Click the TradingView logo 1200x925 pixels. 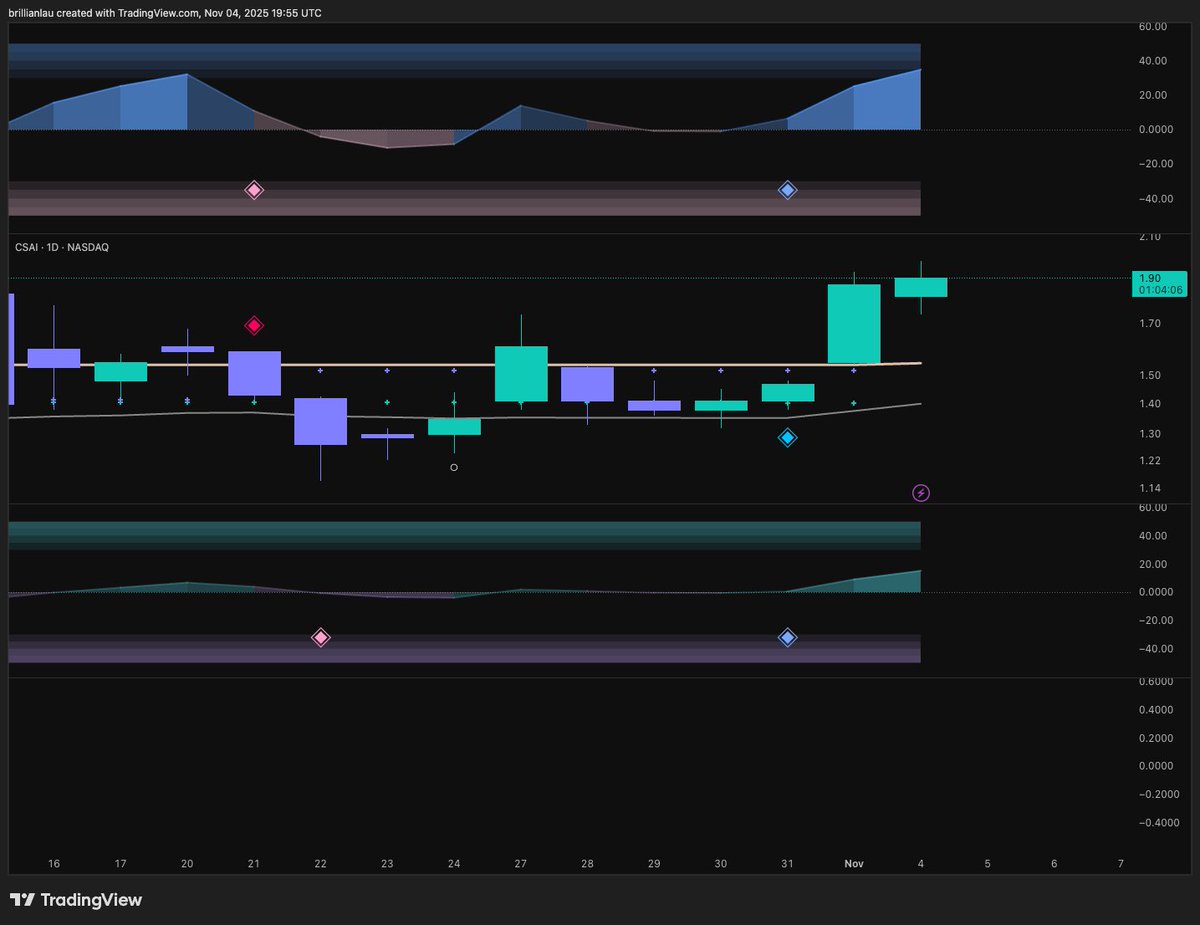76,900
